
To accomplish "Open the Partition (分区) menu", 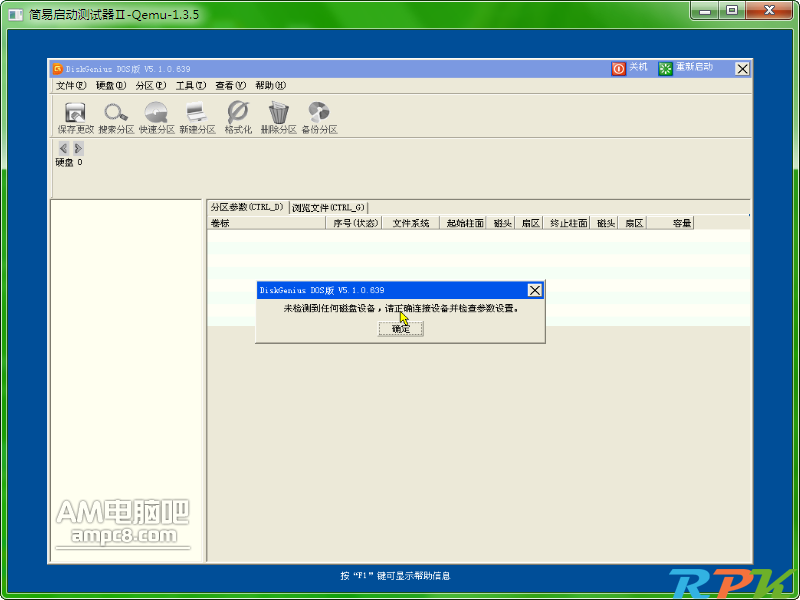I will point(151,86).
